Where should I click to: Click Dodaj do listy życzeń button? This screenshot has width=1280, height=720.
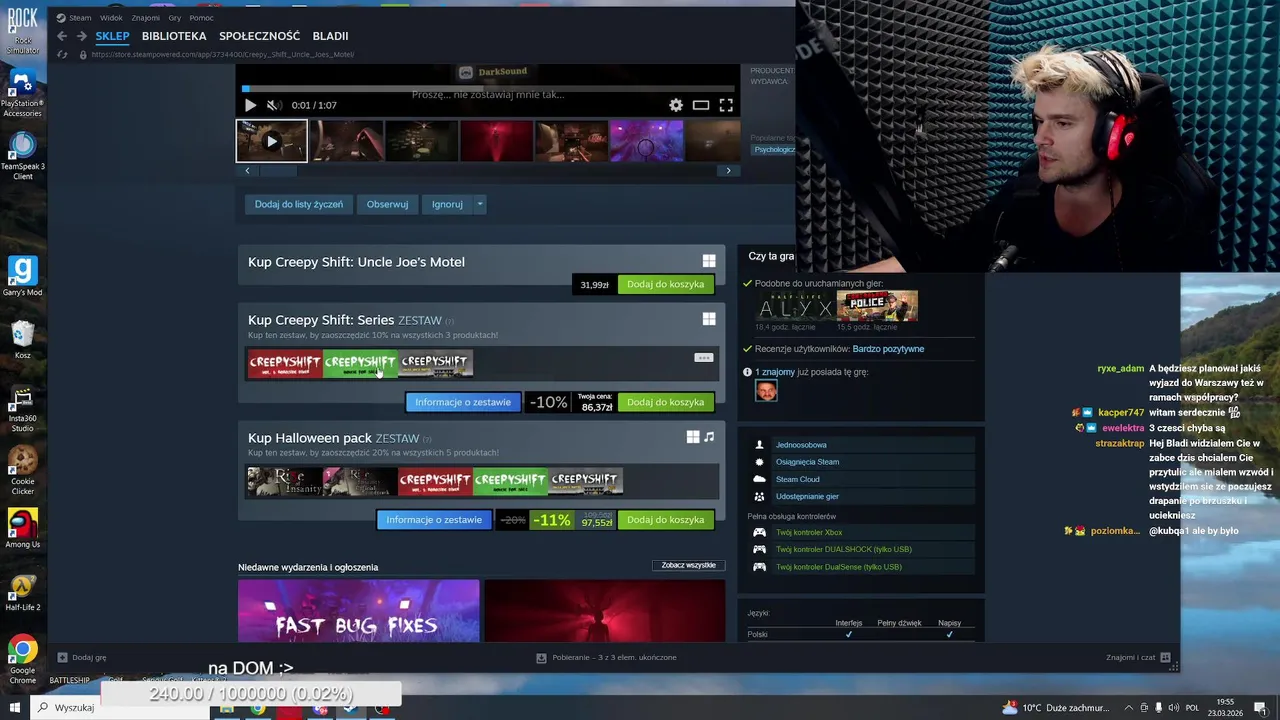(298, 204)
